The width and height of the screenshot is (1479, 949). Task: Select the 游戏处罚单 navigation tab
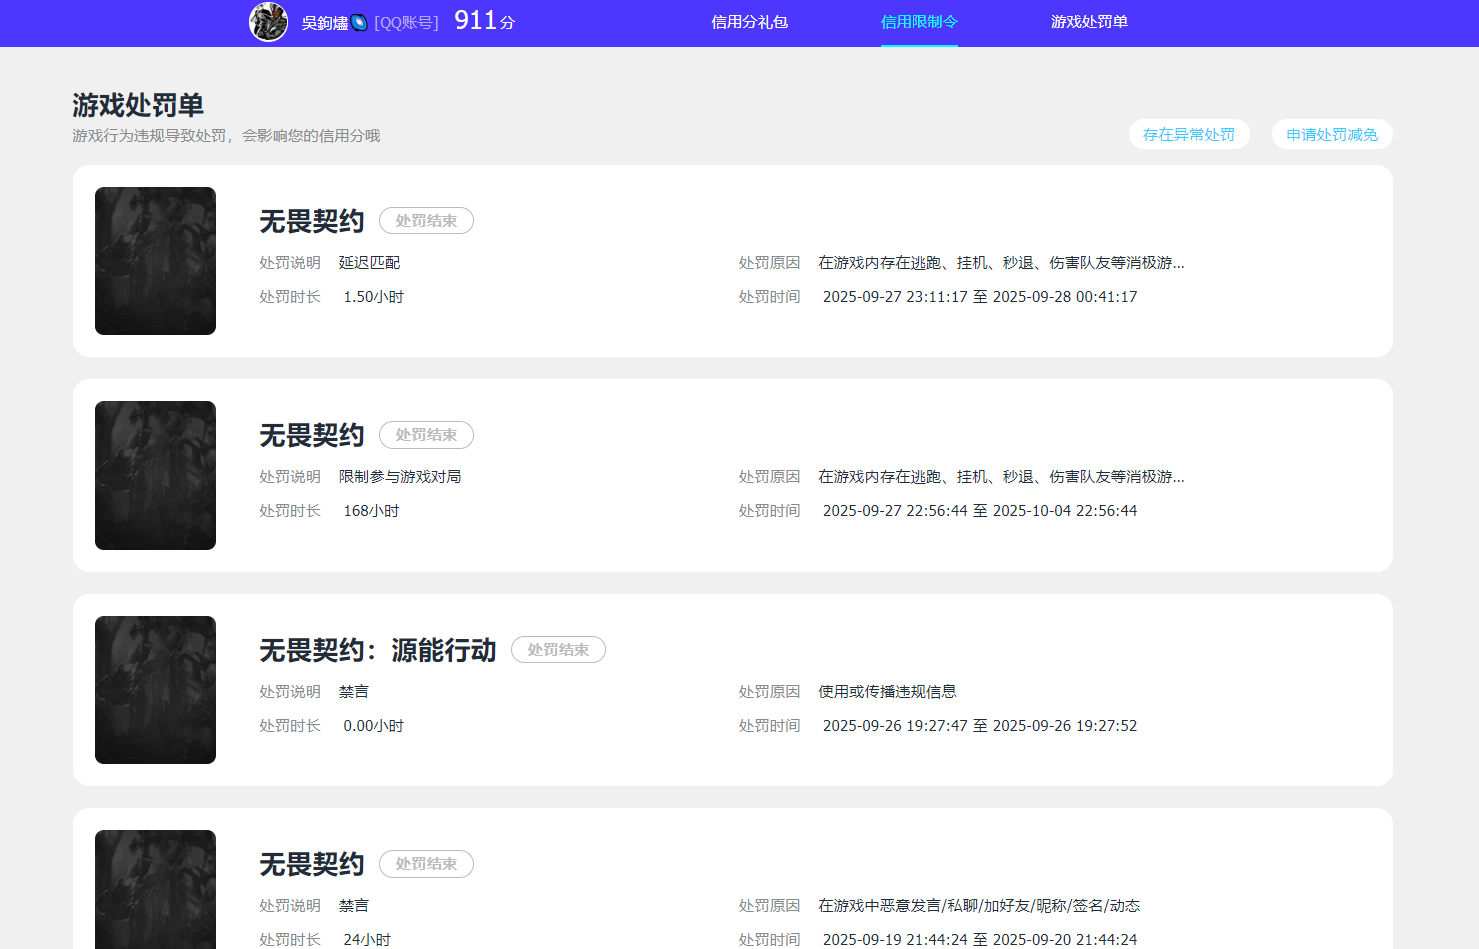1089,22
